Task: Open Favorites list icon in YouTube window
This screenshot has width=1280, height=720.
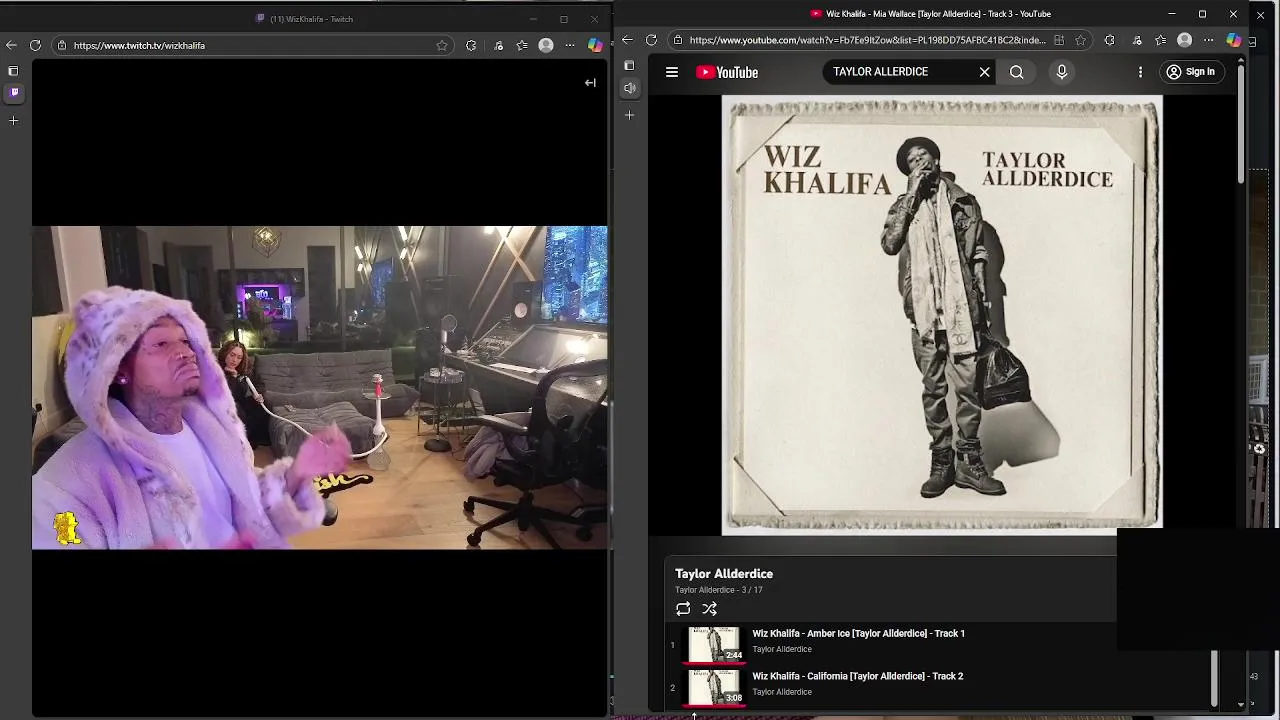Action: pyautogui.click(x=1160, y=40)
